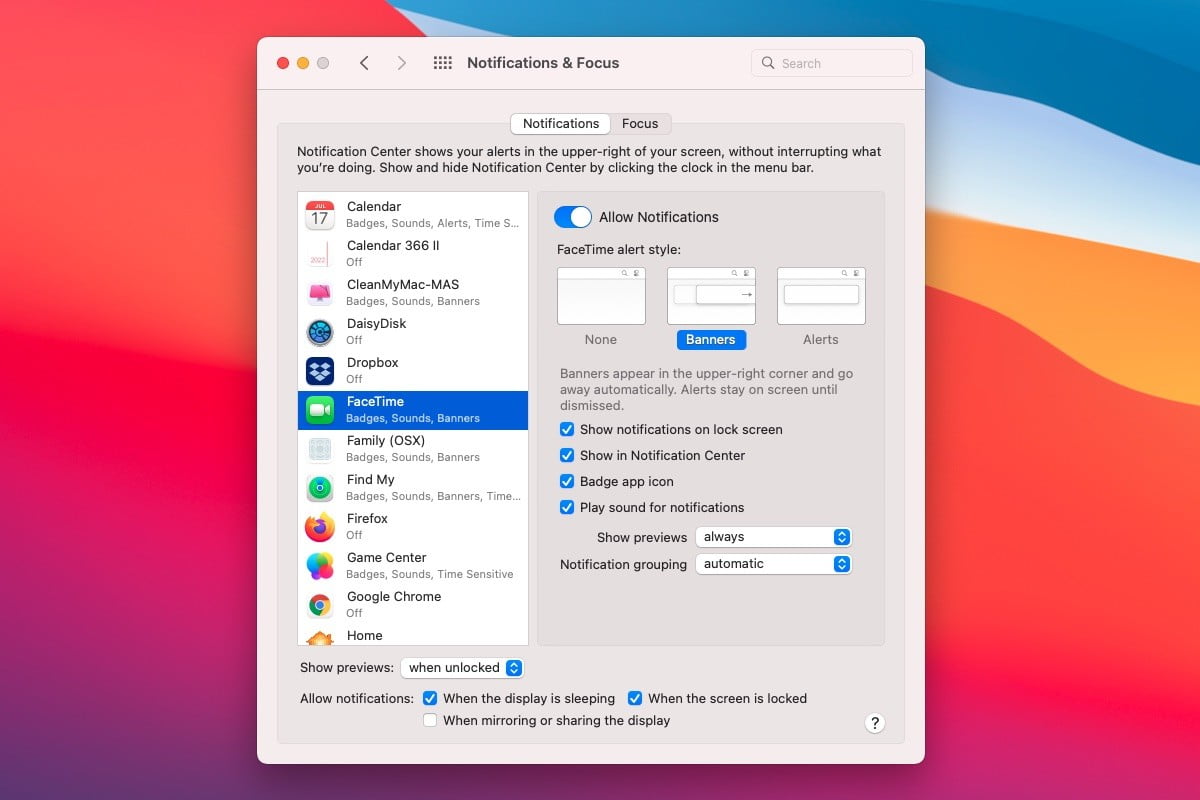Screen dimensions: 1200x800
Task: Switch to the Focus tab
Action: (x=641, y=123)
